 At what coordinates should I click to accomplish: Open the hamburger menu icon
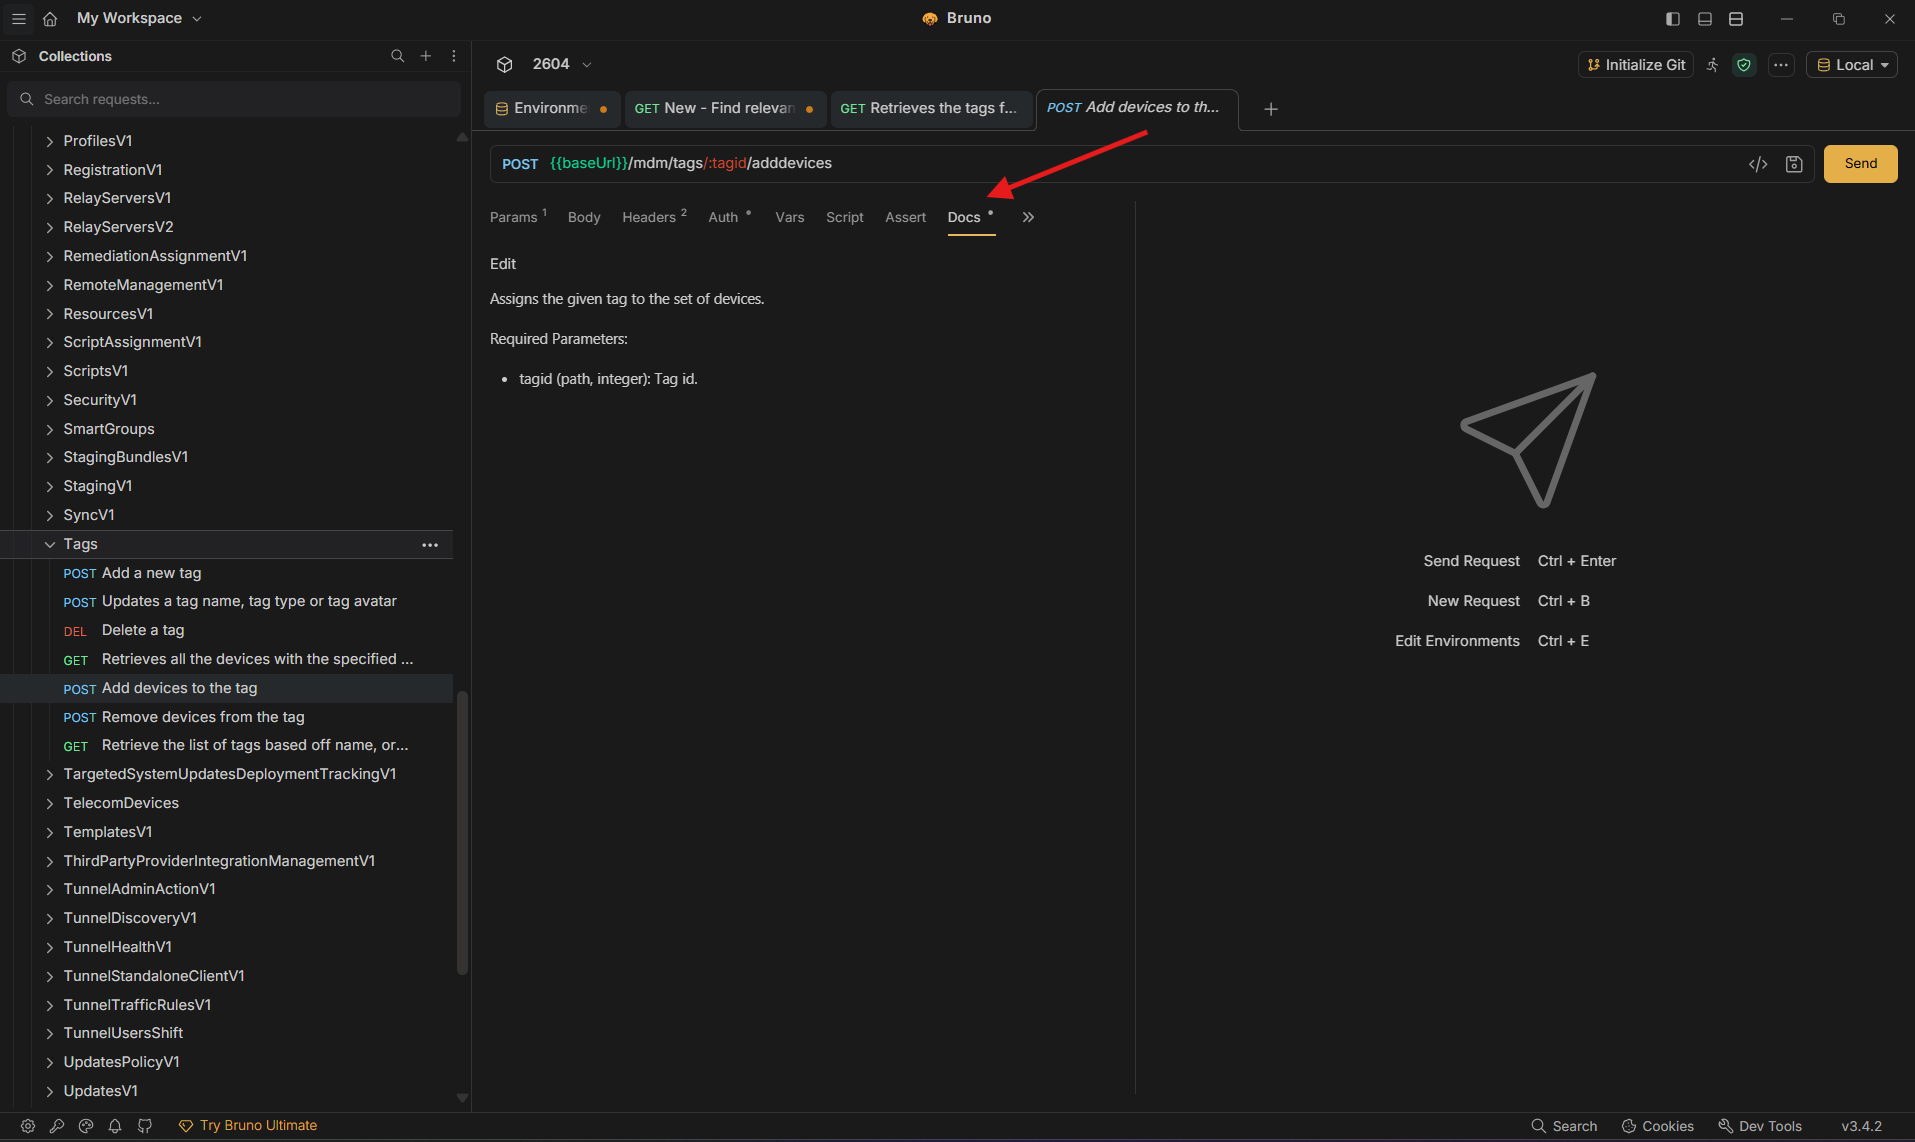point(18,18)
